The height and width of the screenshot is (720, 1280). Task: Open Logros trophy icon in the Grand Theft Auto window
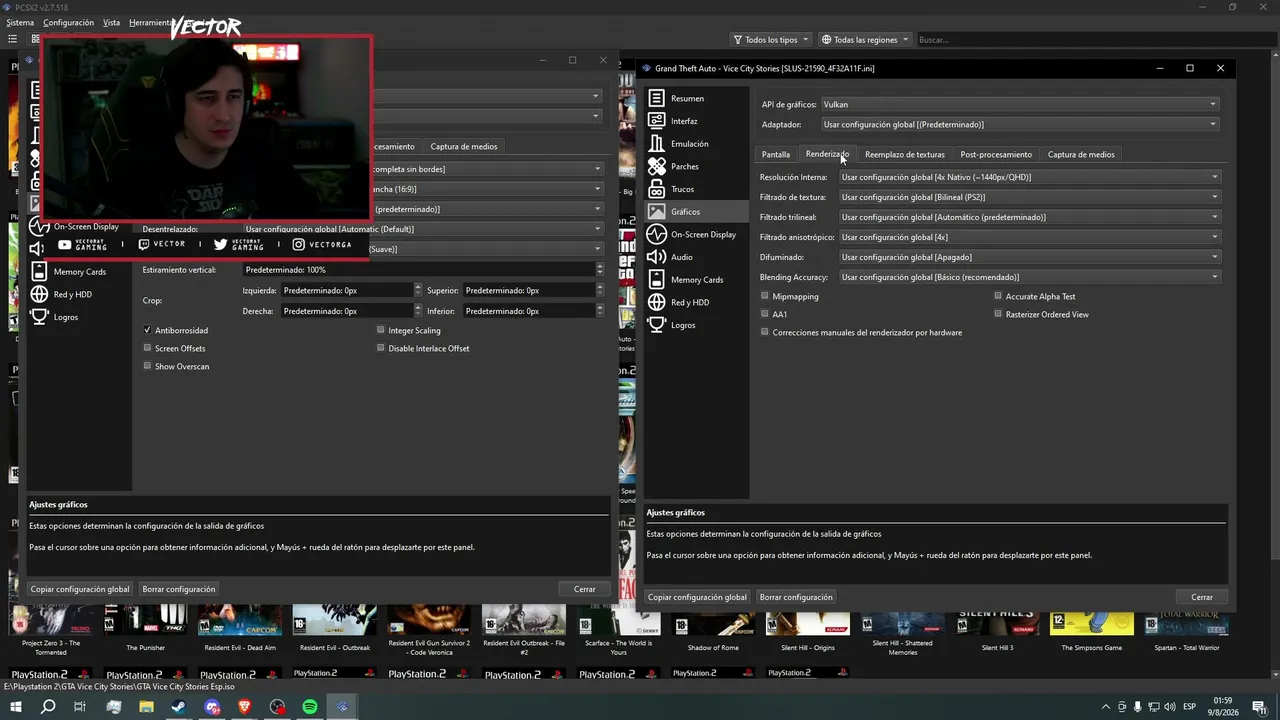(x=656, y=325)
